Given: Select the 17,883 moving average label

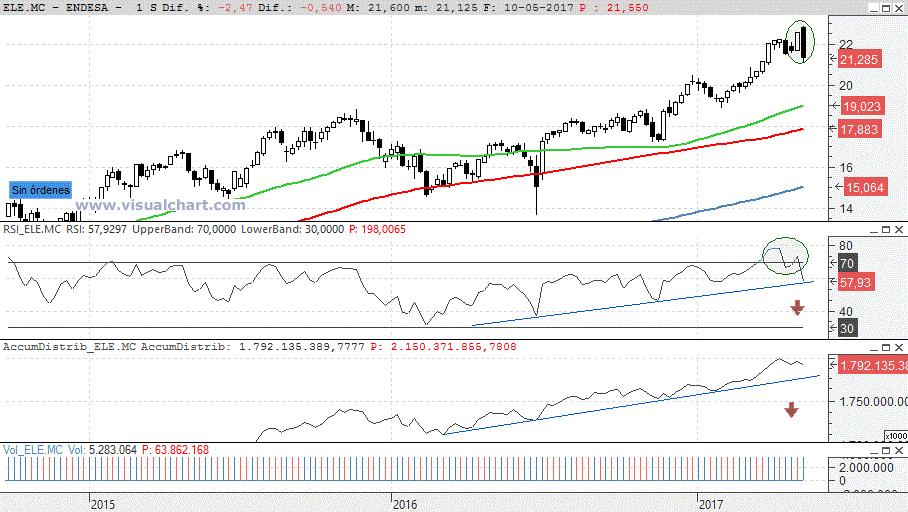Looking at the screenshot, I should click(859, 130).
